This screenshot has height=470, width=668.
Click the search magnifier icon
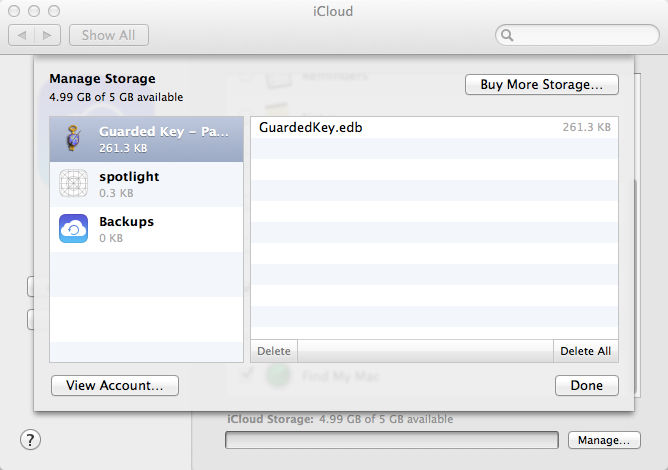pos(507,35)
